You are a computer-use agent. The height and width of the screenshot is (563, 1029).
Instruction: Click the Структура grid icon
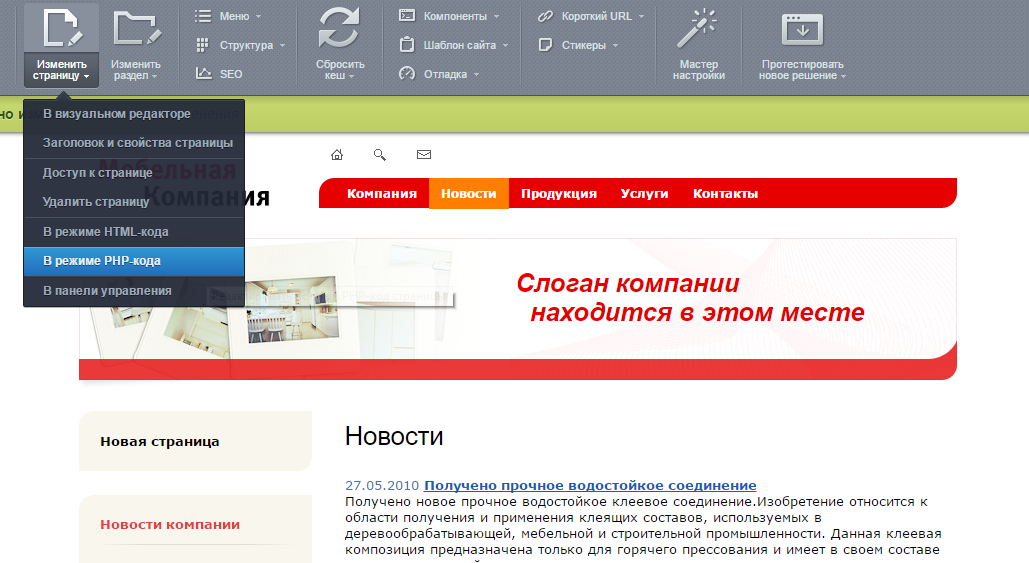click(x=203, y=45)
